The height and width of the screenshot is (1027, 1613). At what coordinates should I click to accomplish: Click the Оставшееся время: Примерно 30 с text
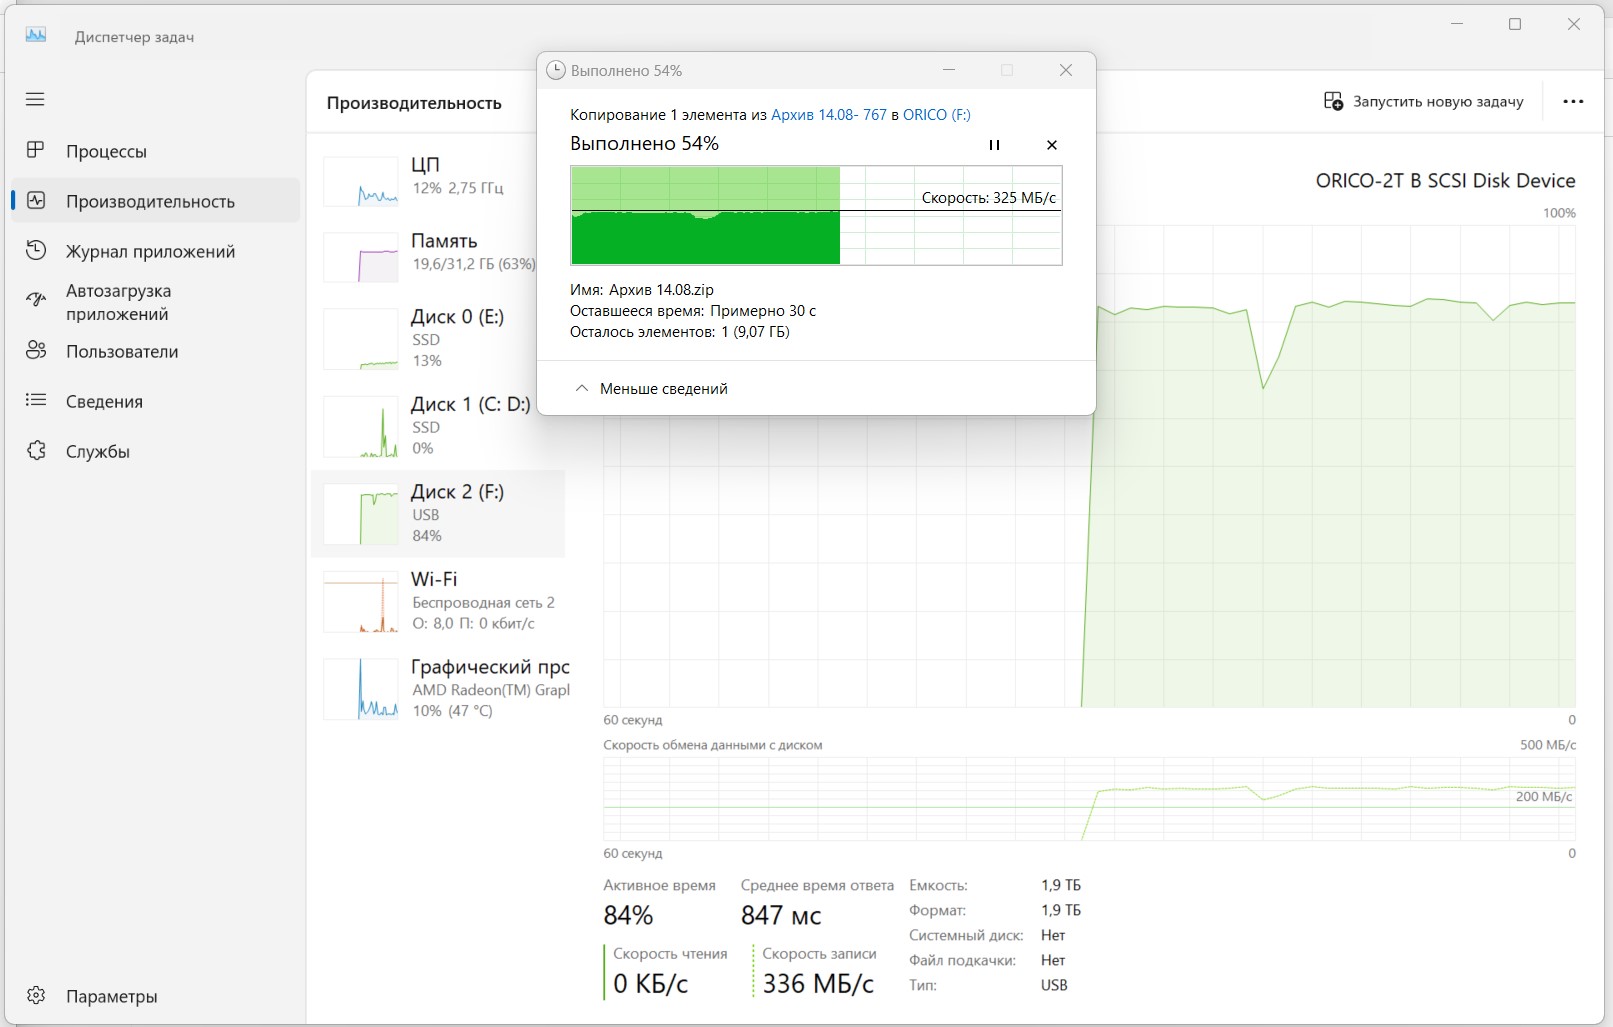tap(693, 311)
